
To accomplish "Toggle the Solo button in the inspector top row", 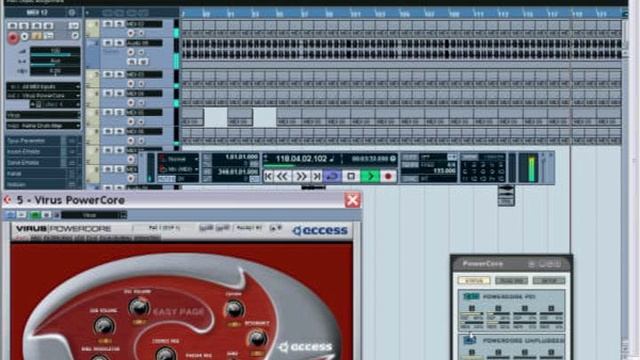I will [x=24, y=26].
